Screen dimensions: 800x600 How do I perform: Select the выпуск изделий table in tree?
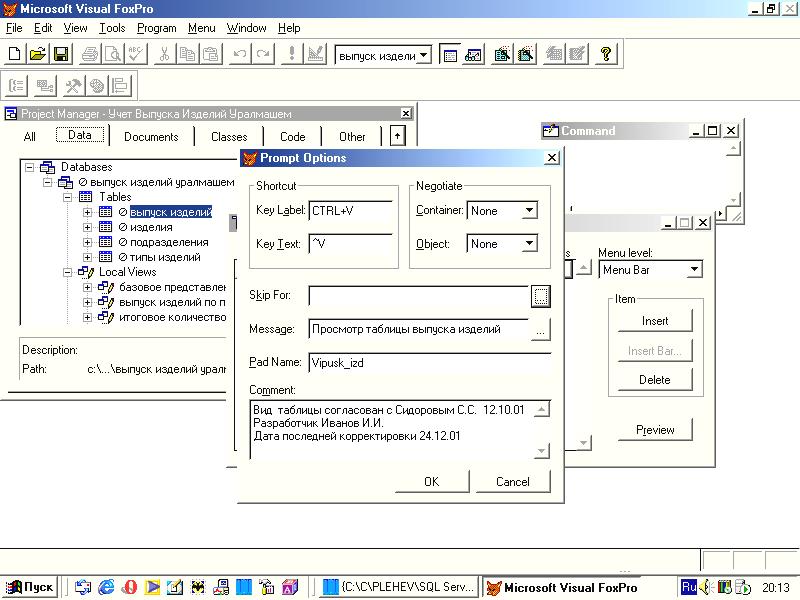[x=170, y=212]
